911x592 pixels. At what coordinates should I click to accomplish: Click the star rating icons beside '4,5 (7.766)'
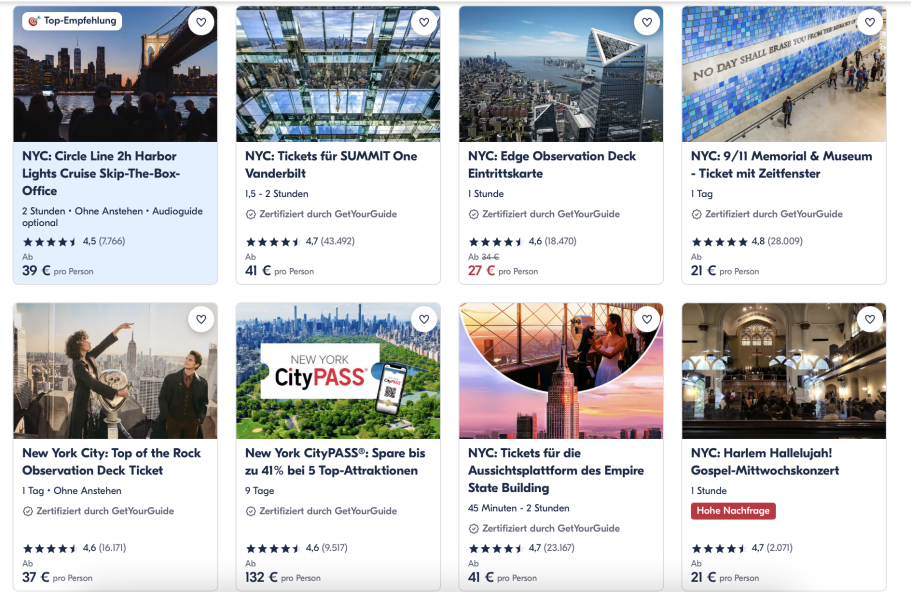(50, 242)
